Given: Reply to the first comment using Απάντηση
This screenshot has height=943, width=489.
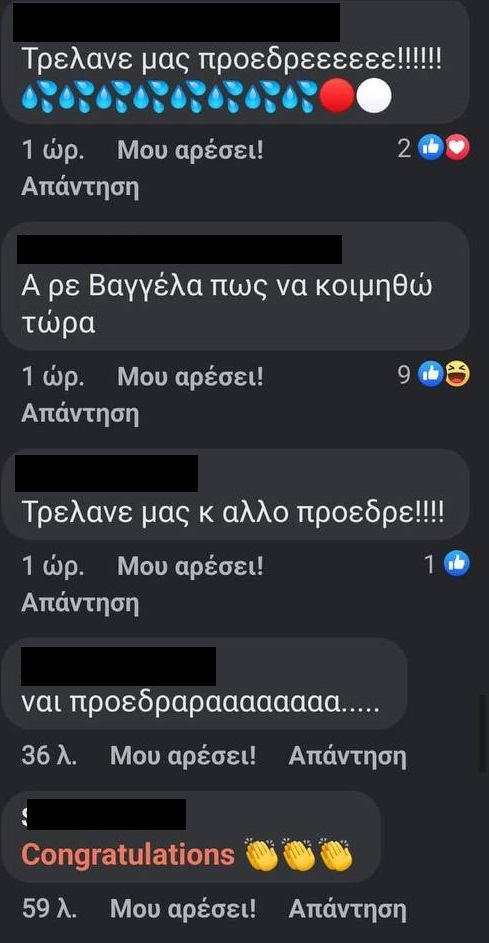Looking at the screenshot, I should pos(80,188).
